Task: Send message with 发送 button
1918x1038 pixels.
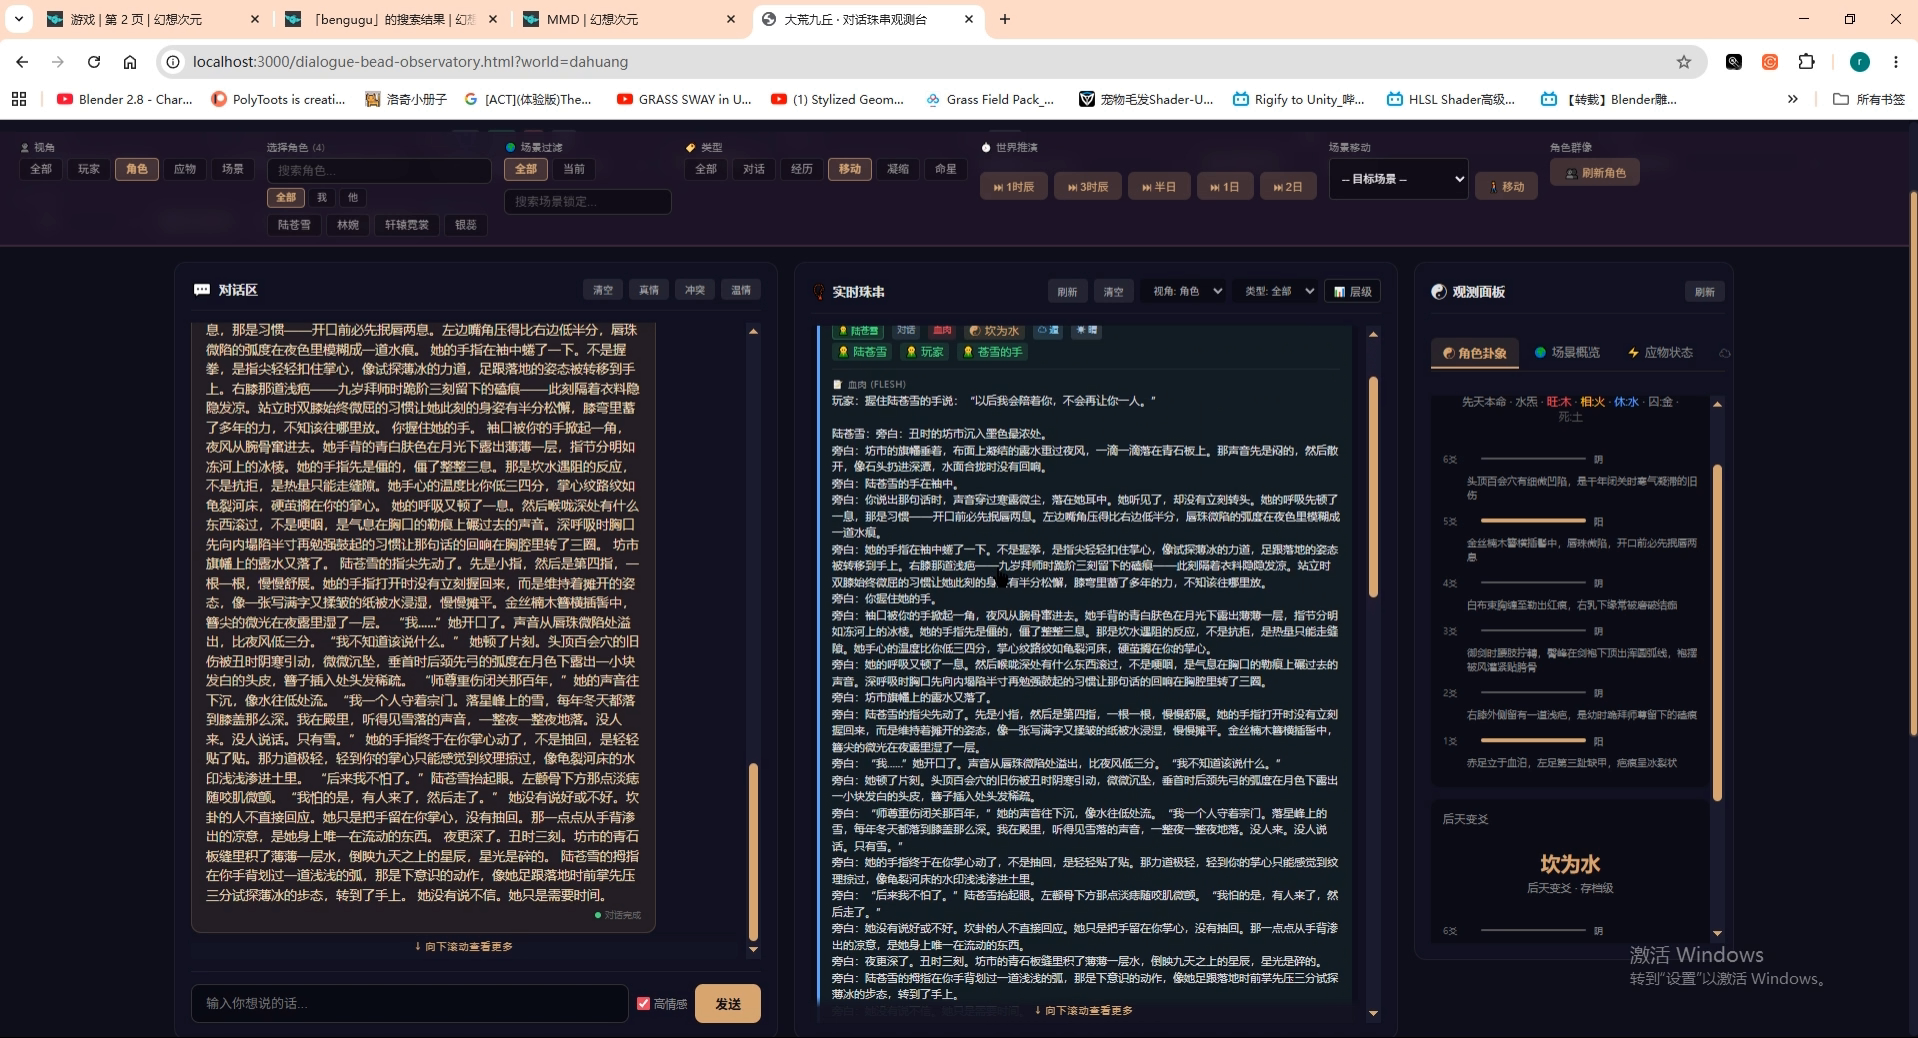Action: [x=728, y=1003]
